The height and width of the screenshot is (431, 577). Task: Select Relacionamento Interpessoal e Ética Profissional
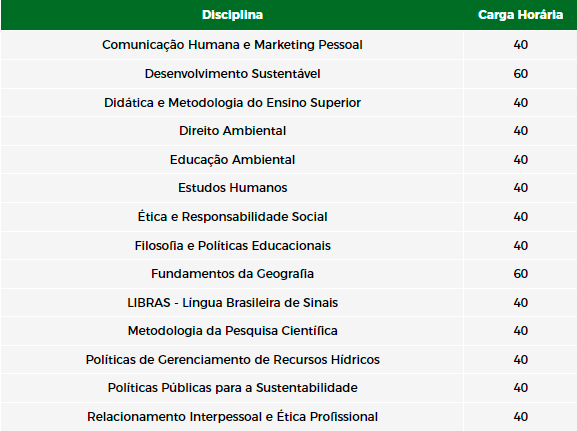232,417
